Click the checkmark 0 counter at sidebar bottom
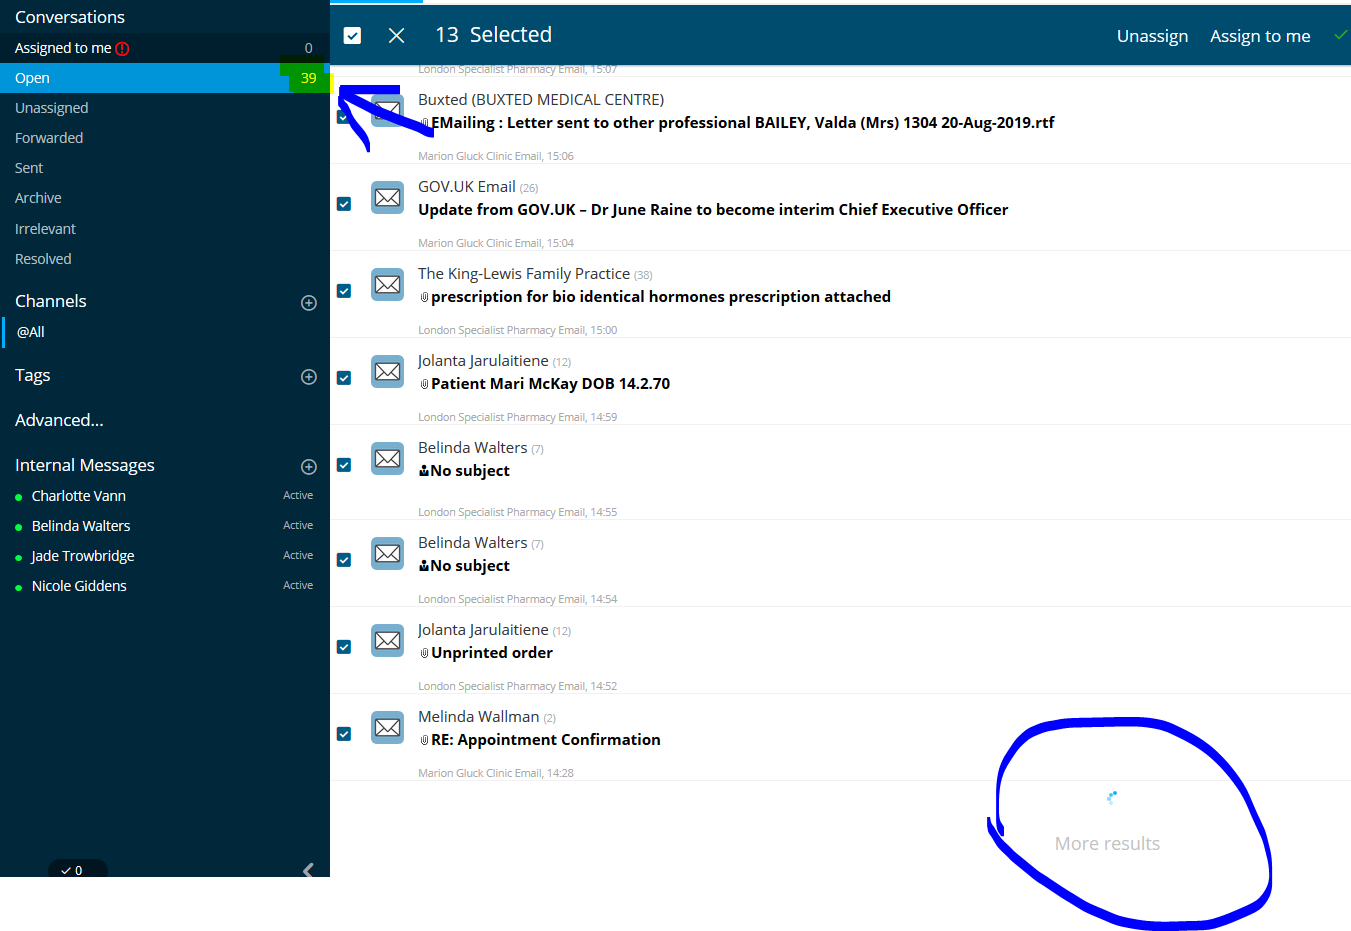 click(x=77, y=869)
